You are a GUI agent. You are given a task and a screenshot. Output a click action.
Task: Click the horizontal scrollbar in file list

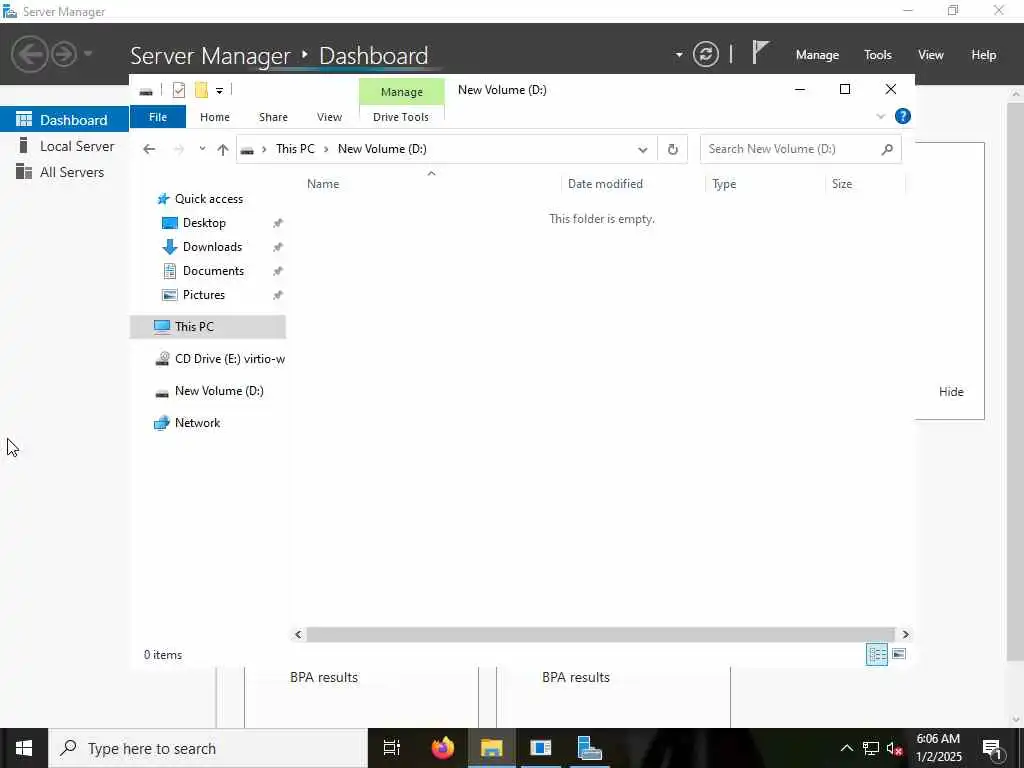point(600,634)
